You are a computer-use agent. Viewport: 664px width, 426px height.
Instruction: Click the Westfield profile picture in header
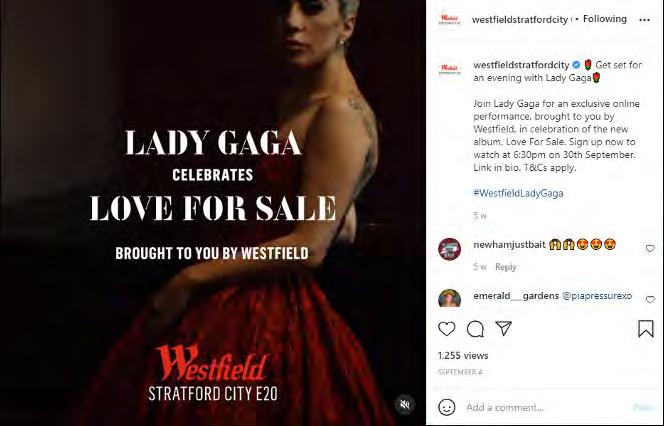click(449, 19)
